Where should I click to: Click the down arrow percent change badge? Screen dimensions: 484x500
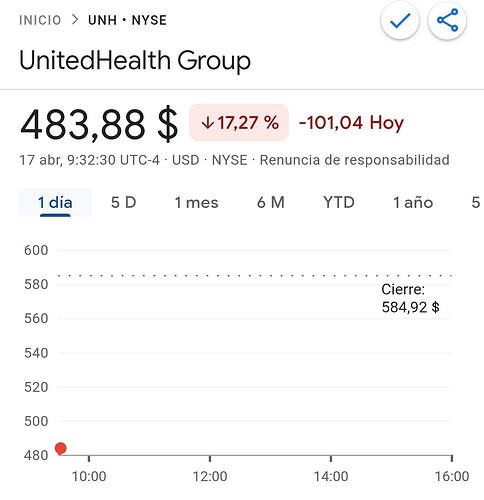[x=239, y=122]
